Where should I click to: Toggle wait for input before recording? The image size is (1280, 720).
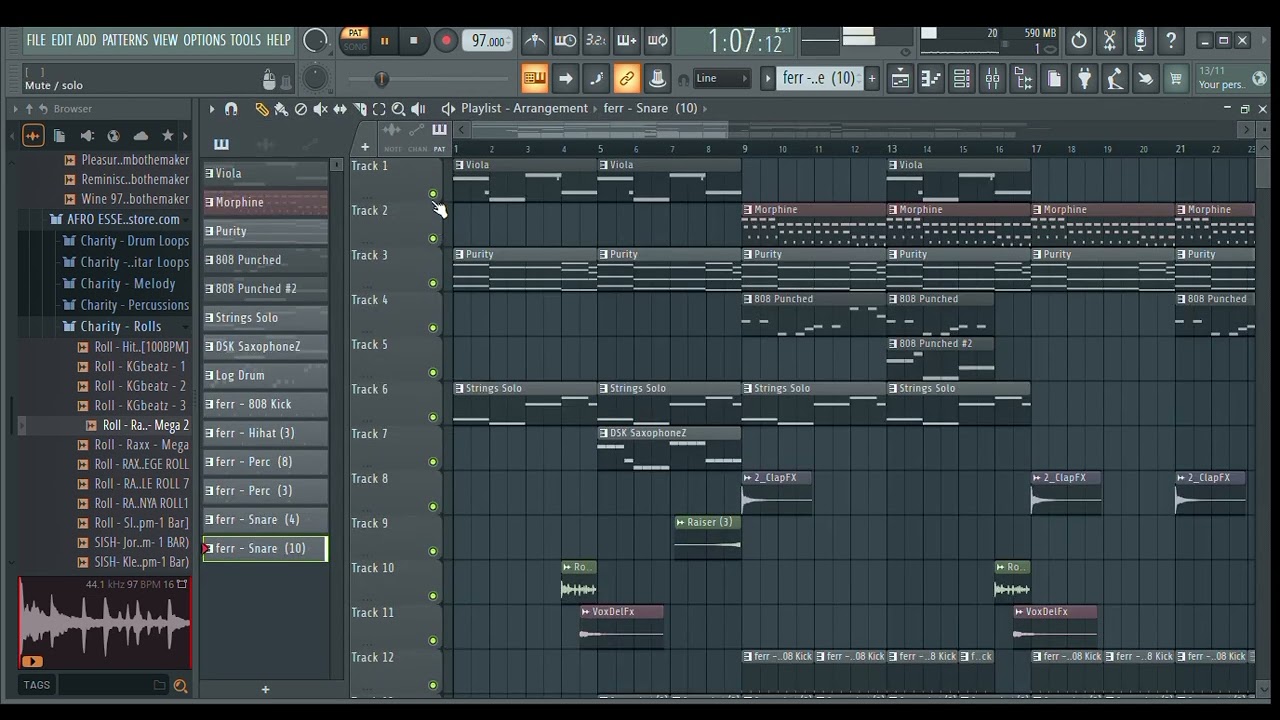(x=565, y=41)
